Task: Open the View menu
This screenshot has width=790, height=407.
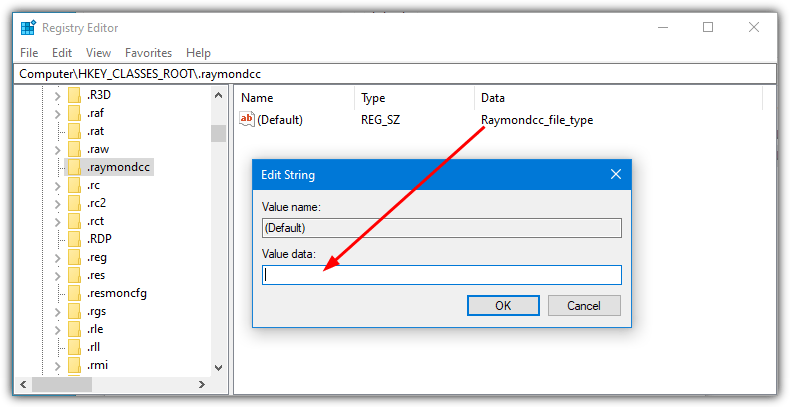Action: 98,52
